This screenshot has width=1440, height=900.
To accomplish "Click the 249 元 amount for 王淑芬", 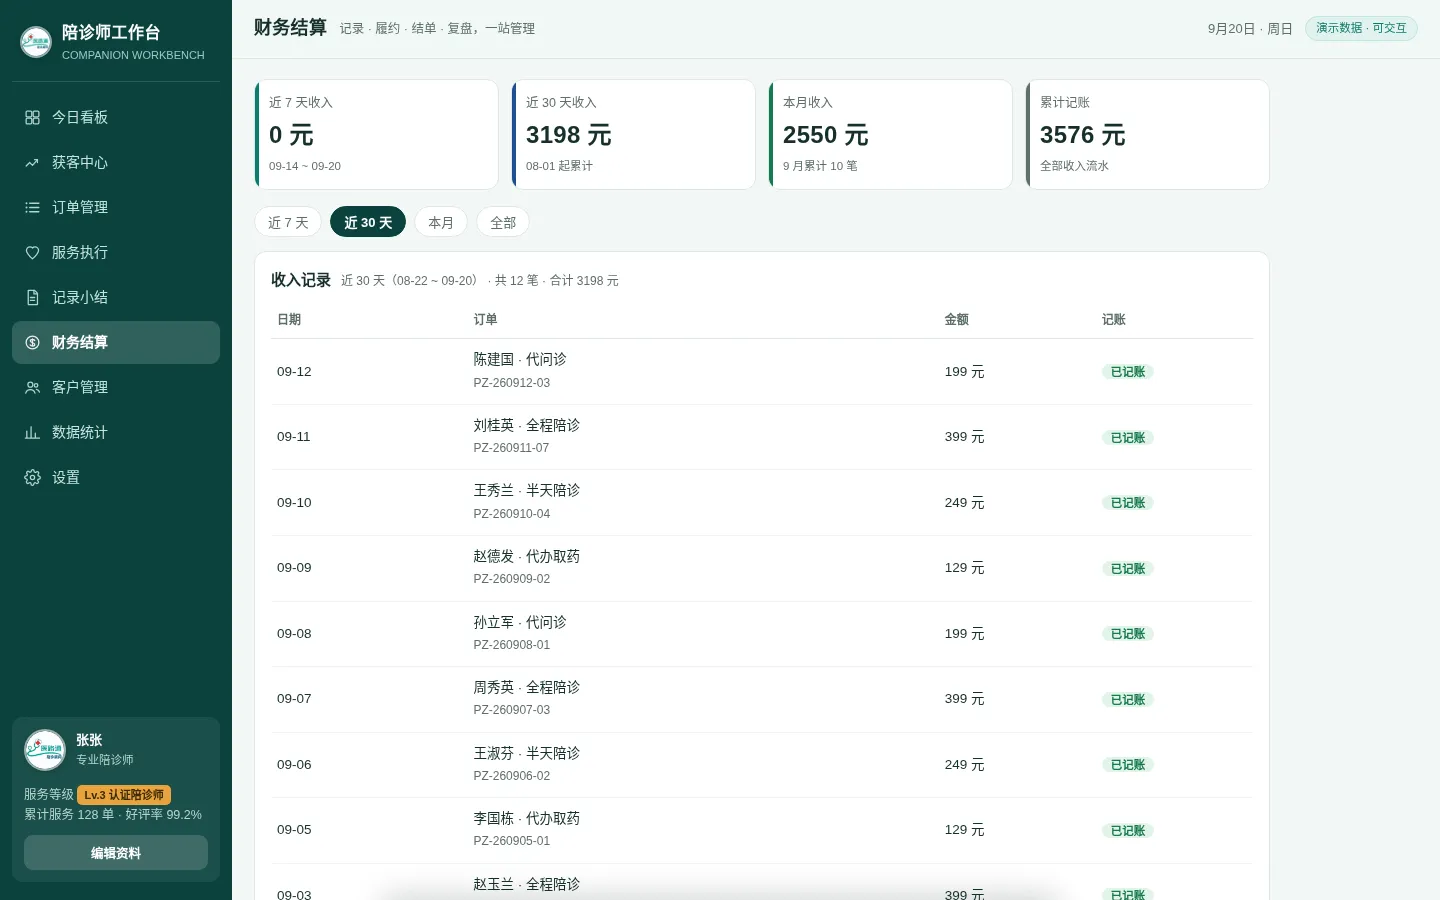I will pyautogui.click(x=965, y=765).
